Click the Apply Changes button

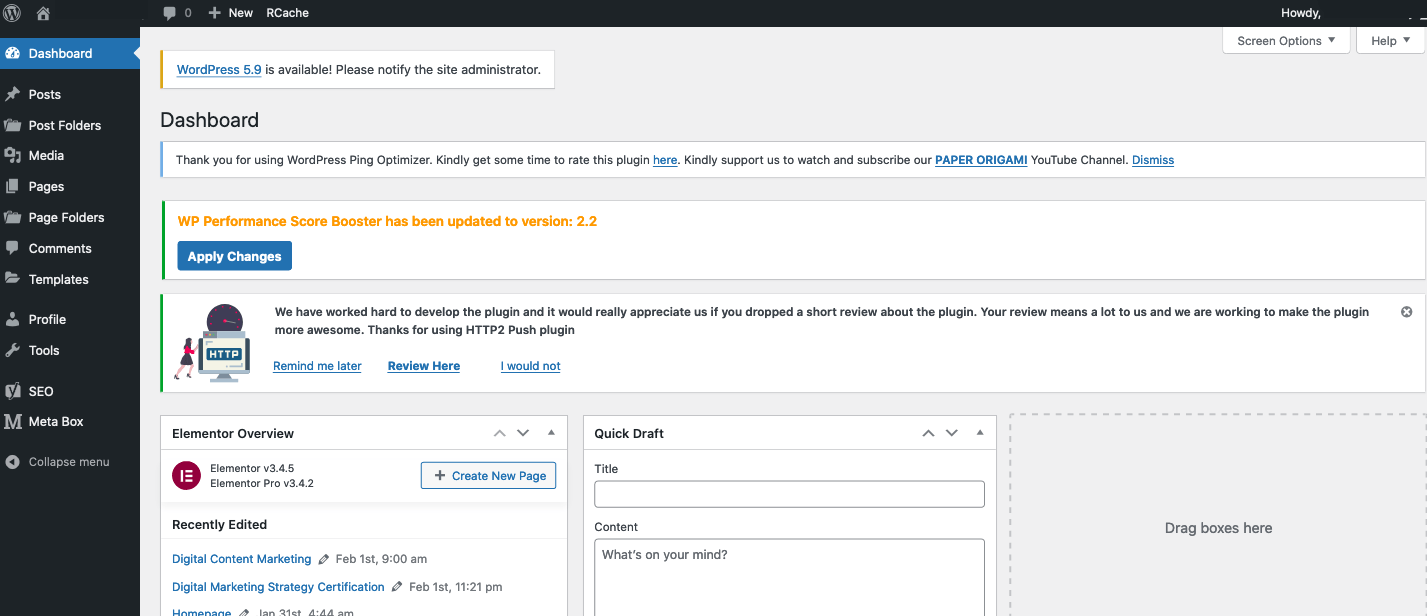tap(234, 256)
